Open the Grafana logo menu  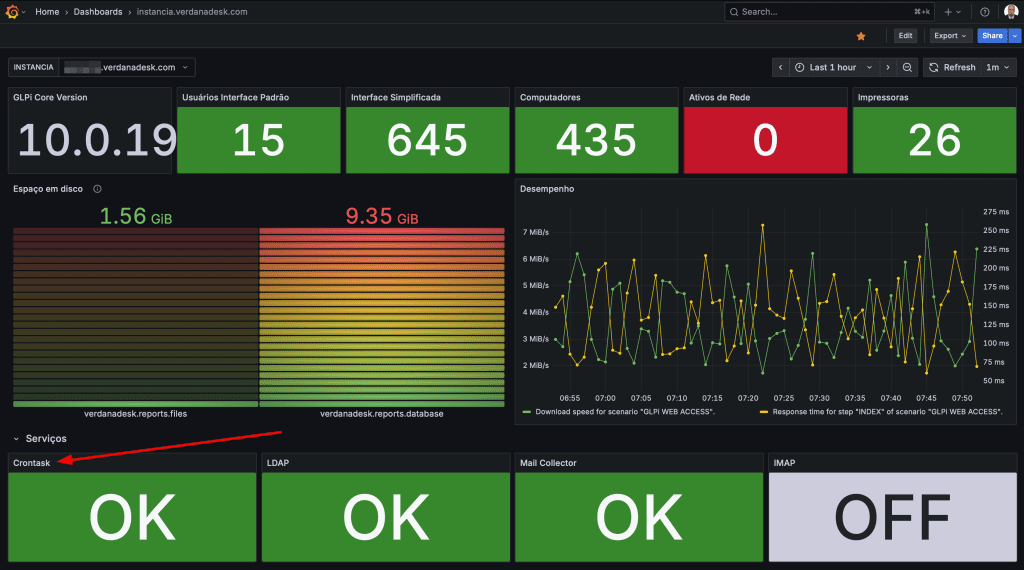12,12
